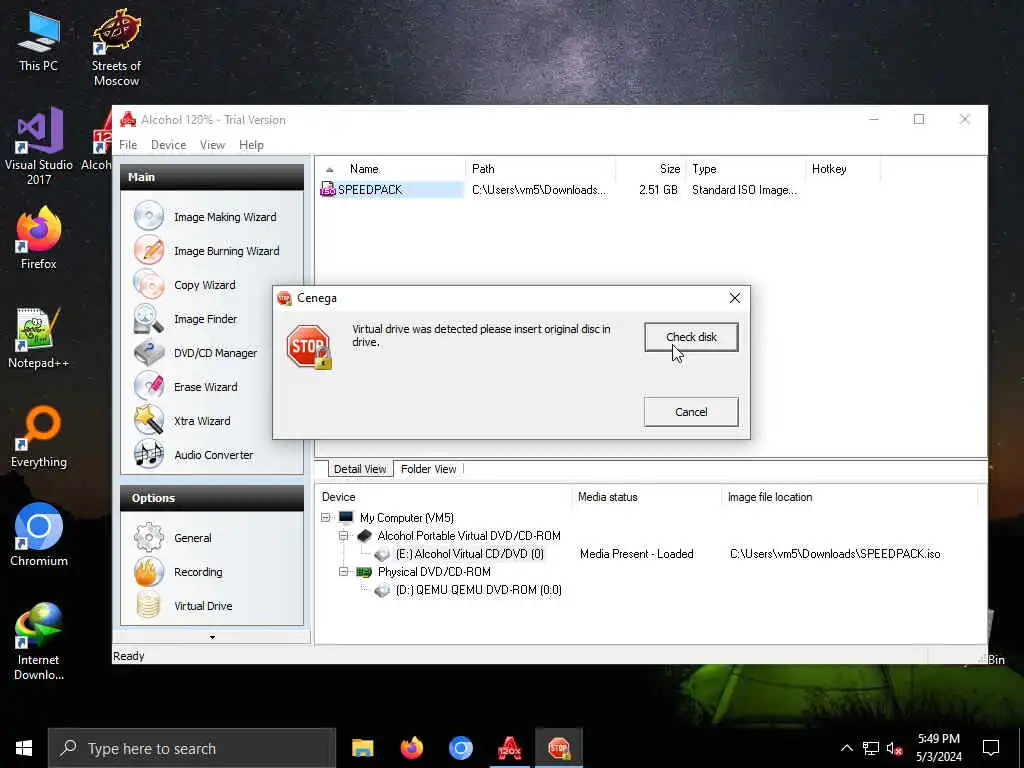The width and height of the screenshot is (1024, 768).
Task: Open DVD/CD Manager drive icon
Action: [149, 353]
